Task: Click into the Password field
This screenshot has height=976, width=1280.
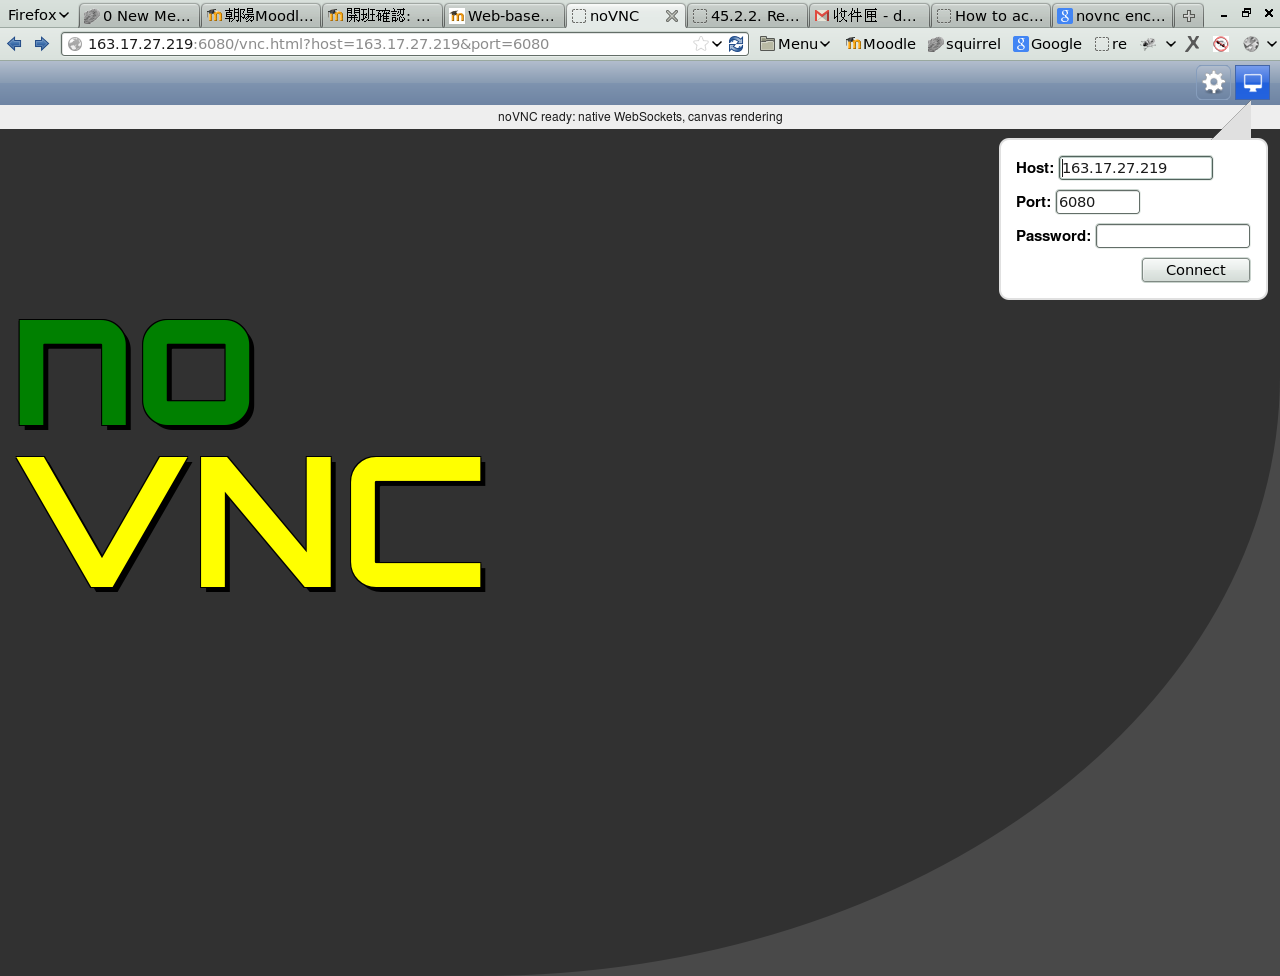Action: pos(1172,236)
